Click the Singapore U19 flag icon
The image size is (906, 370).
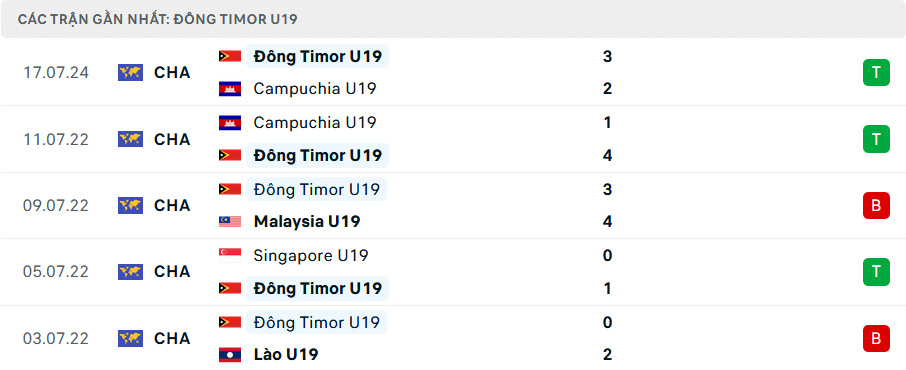[230, 256]
